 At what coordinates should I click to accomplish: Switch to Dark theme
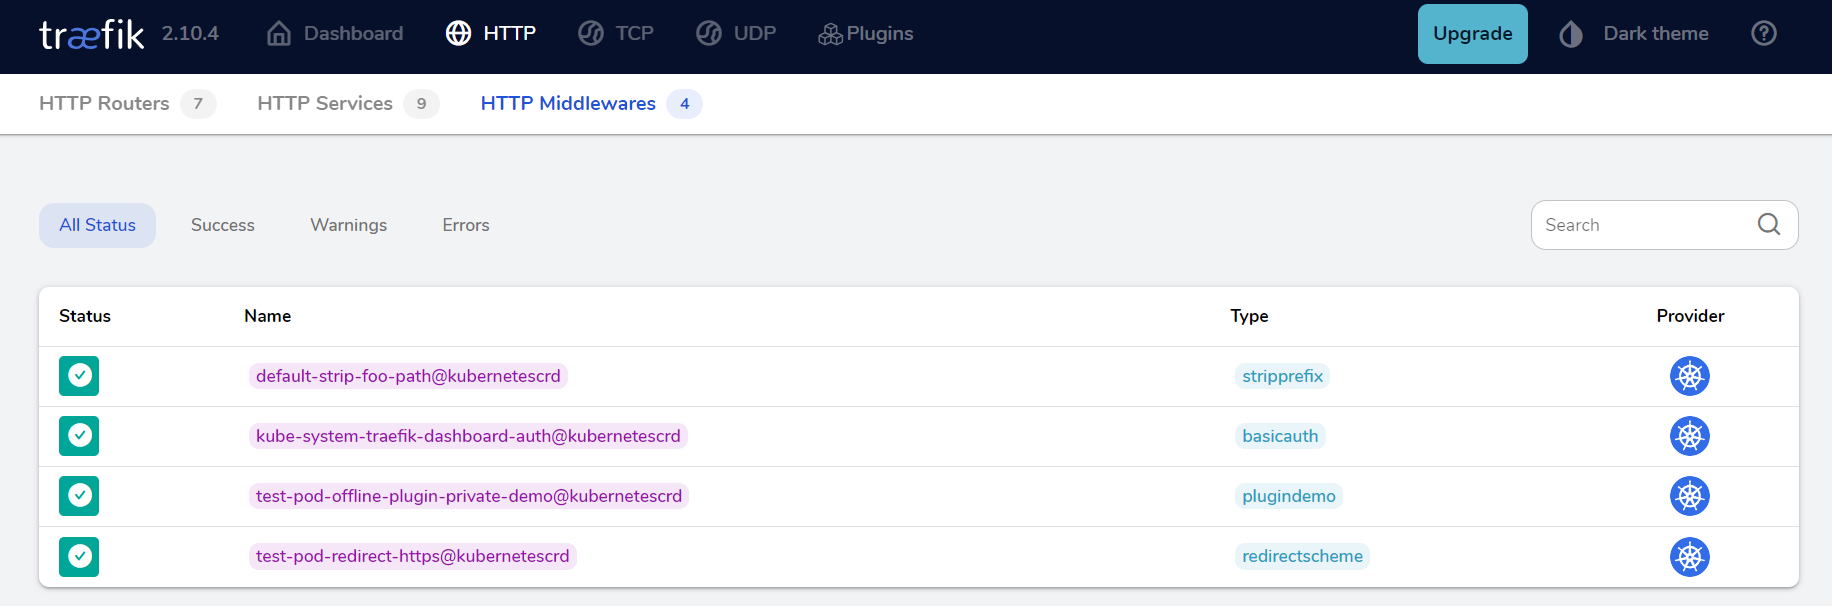coord(1656,33)
